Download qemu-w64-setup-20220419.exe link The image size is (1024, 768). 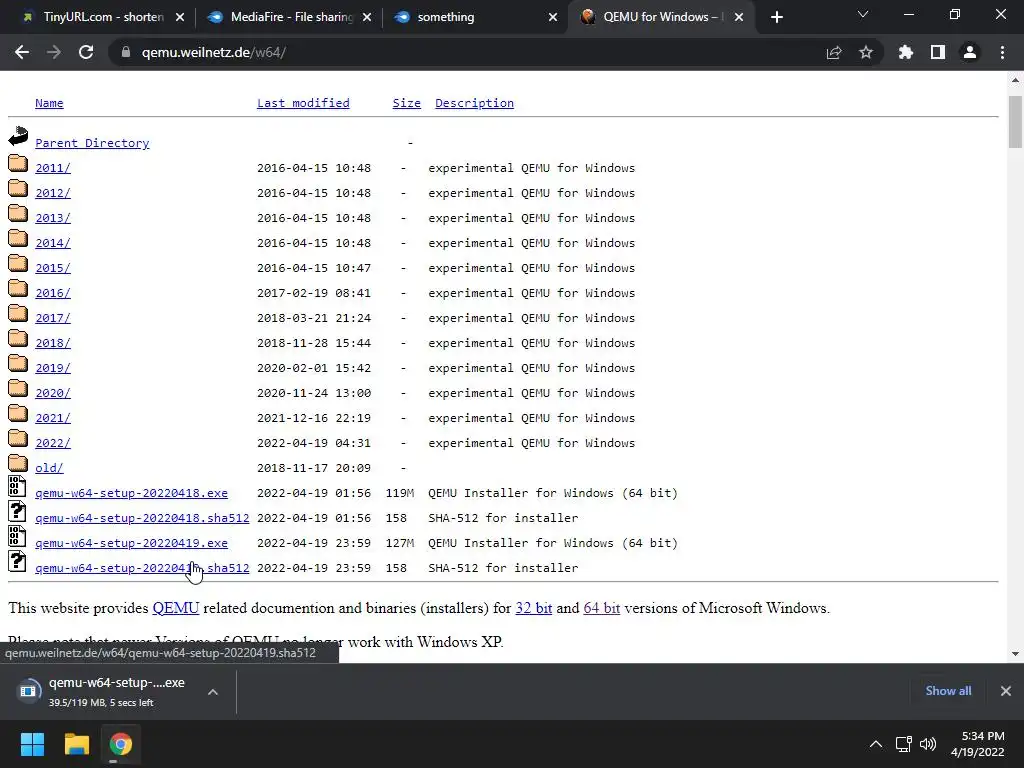click(131, 543)
